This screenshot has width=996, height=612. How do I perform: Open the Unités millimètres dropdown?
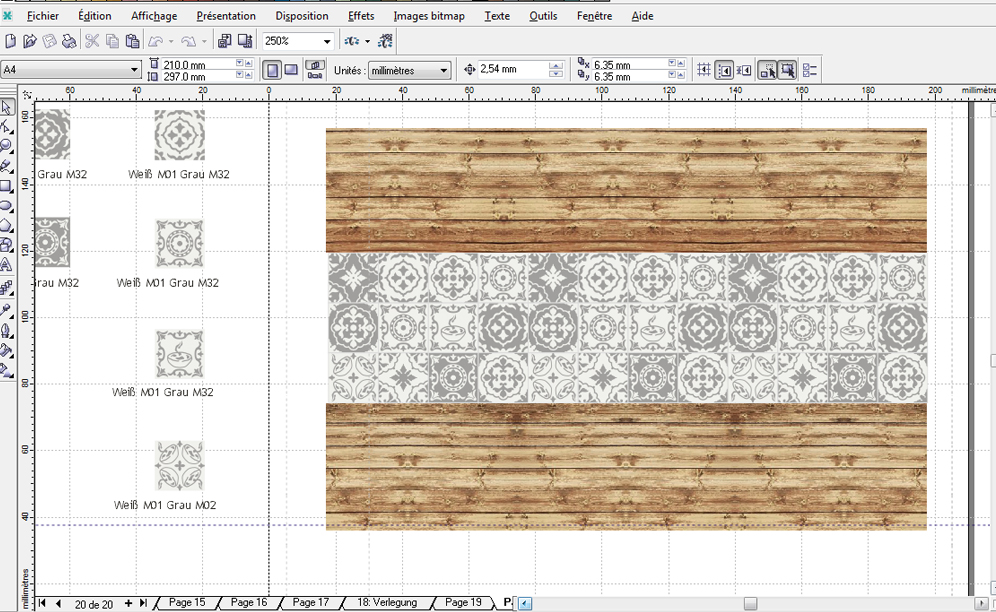(x=443, y=71)
